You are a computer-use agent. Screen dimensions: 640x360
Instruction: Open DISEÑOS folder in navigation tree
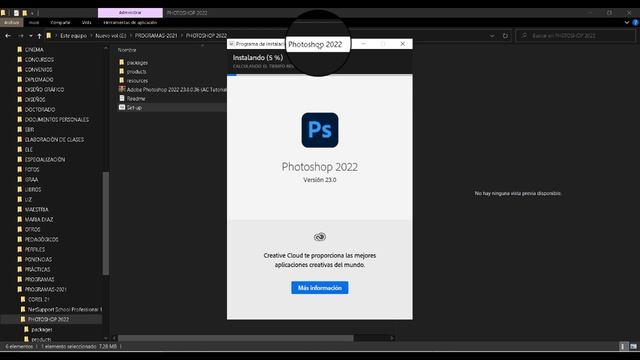pos(35,100)
